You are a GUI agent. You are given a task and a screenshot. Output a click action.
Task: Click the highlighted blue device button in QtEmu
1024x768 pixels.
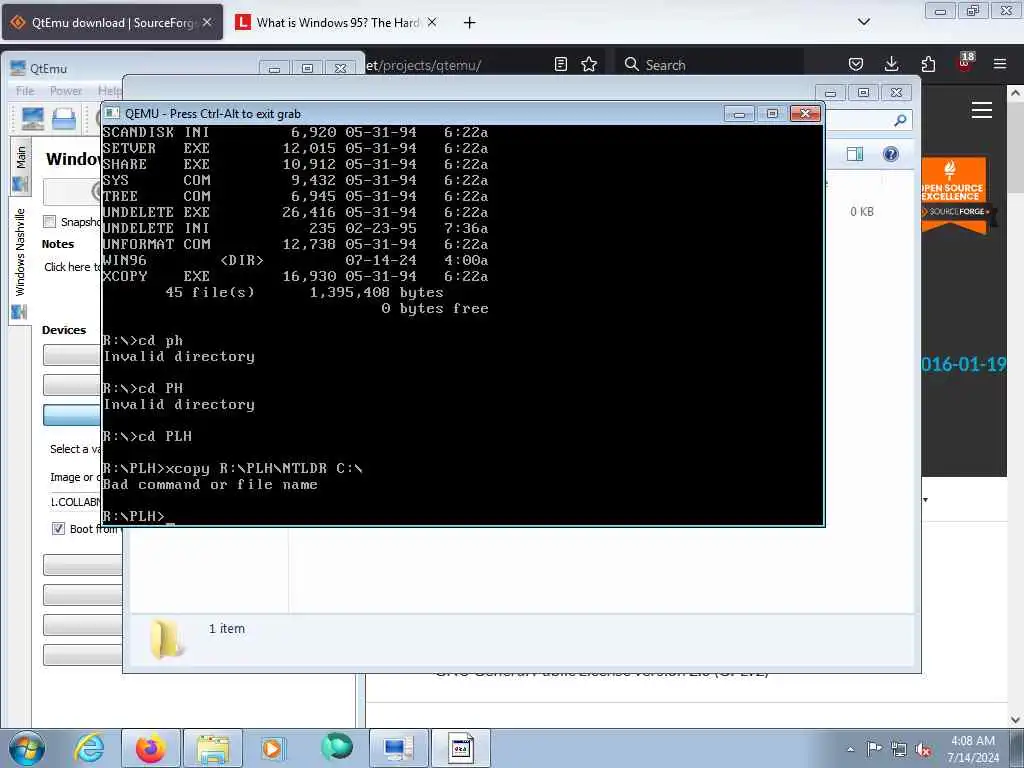[72, 415]
